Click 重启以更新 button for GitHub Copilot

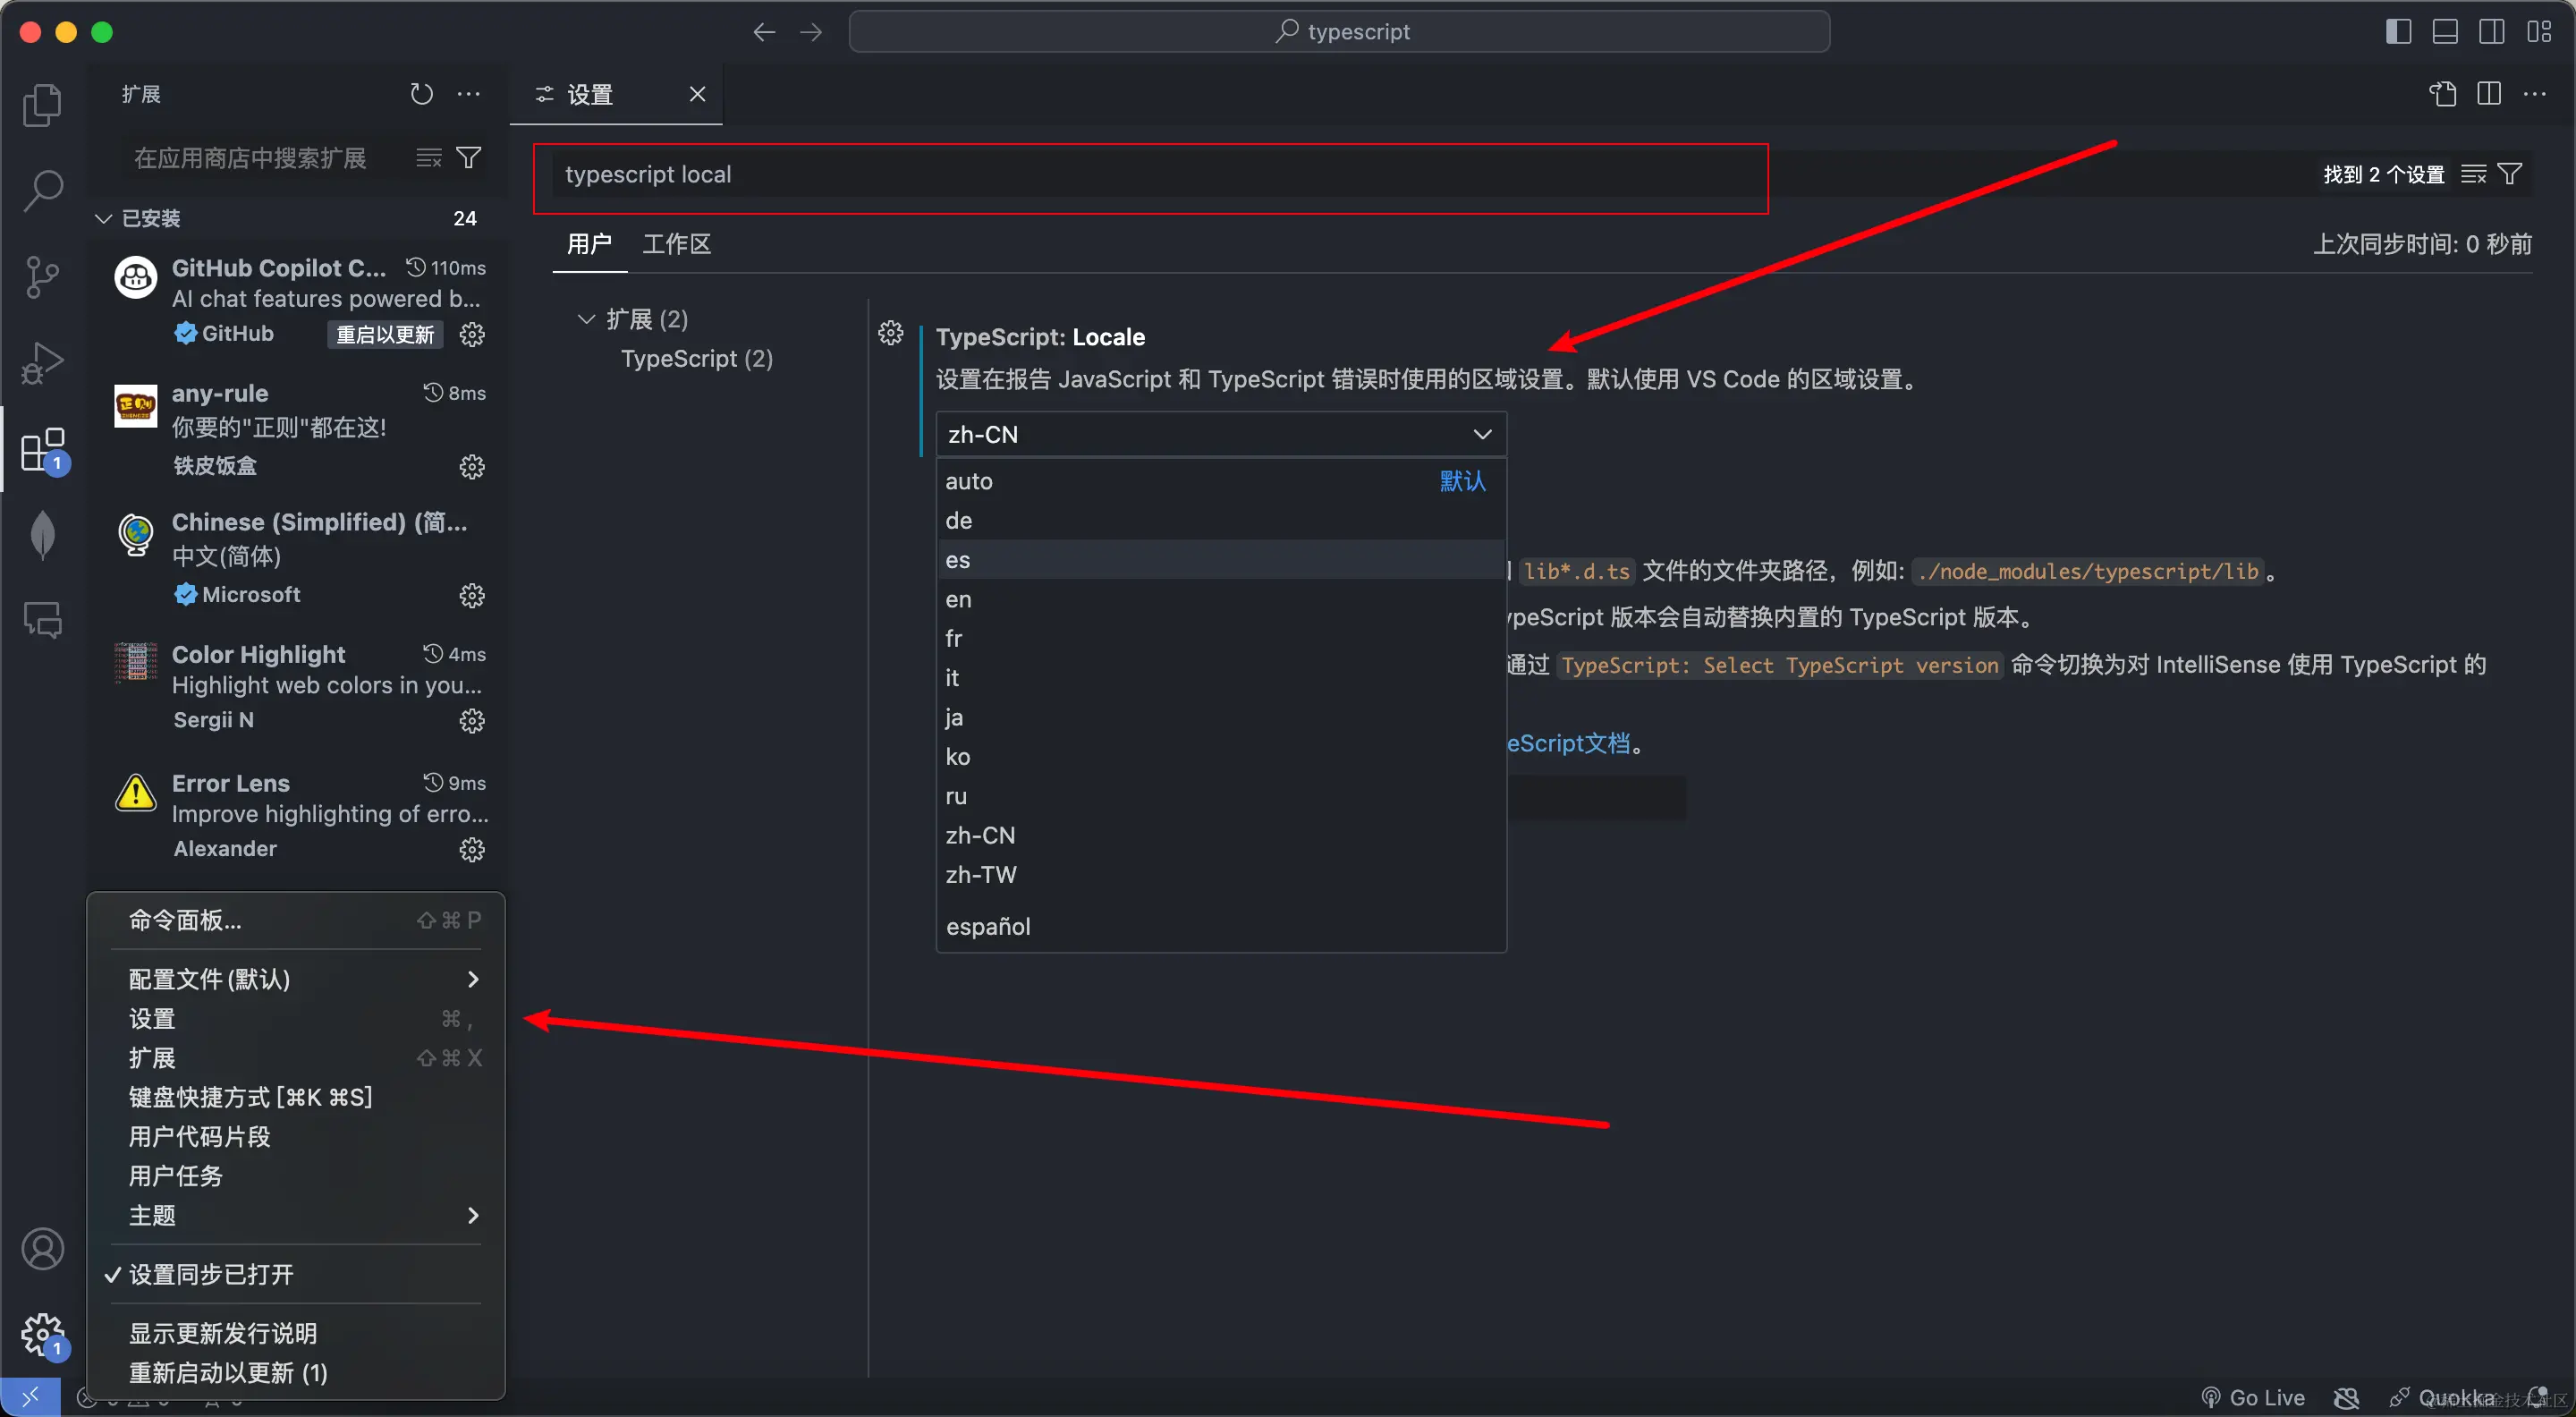point(384,334)
